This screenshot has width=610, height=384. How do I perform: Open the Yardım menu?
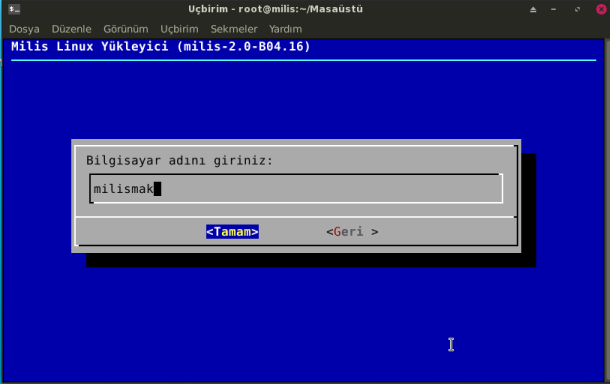pyautogui.click(x=285, y=29)
